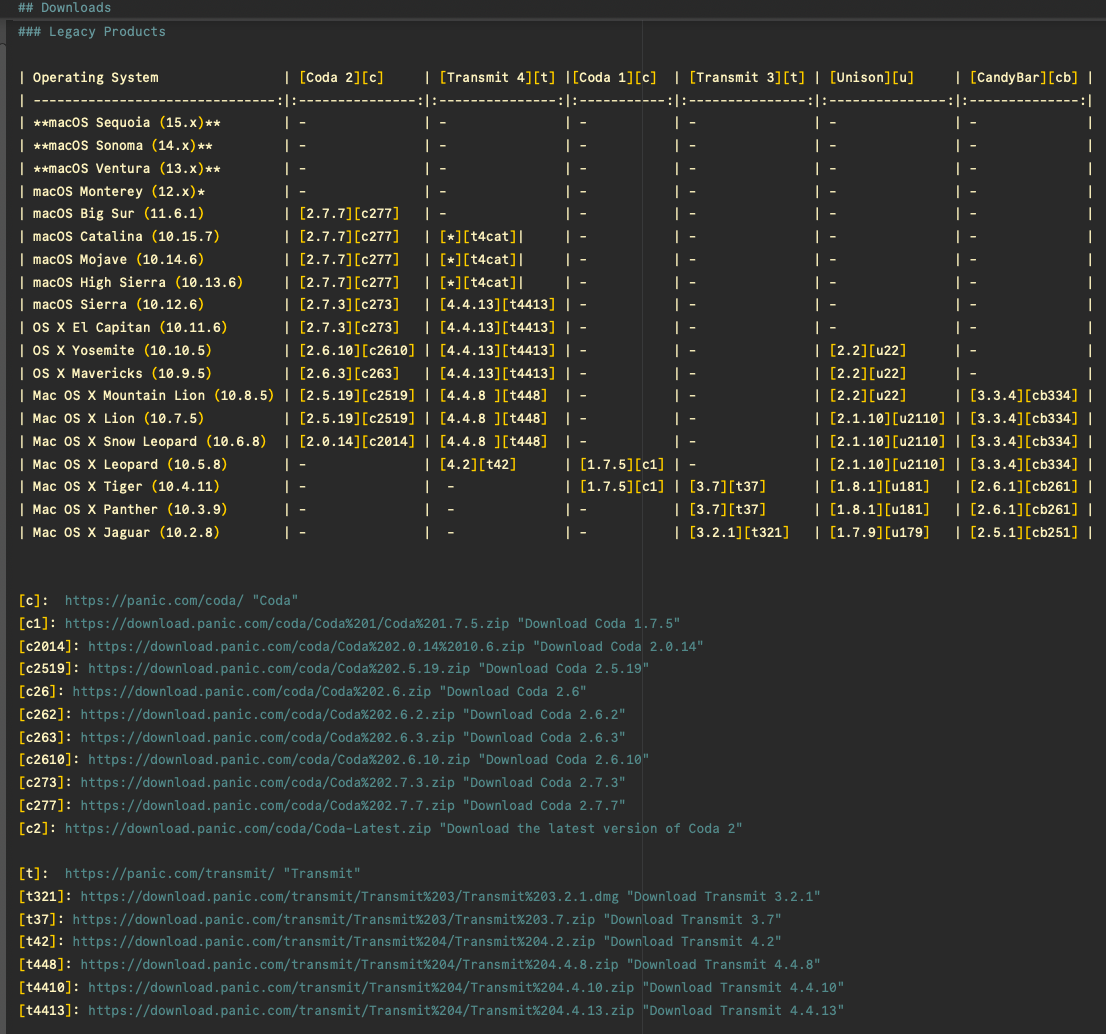Click the '"Download Coda 2.6"' title text
The width and height of the screenshot is (1106, 1034).
(514, 692)
